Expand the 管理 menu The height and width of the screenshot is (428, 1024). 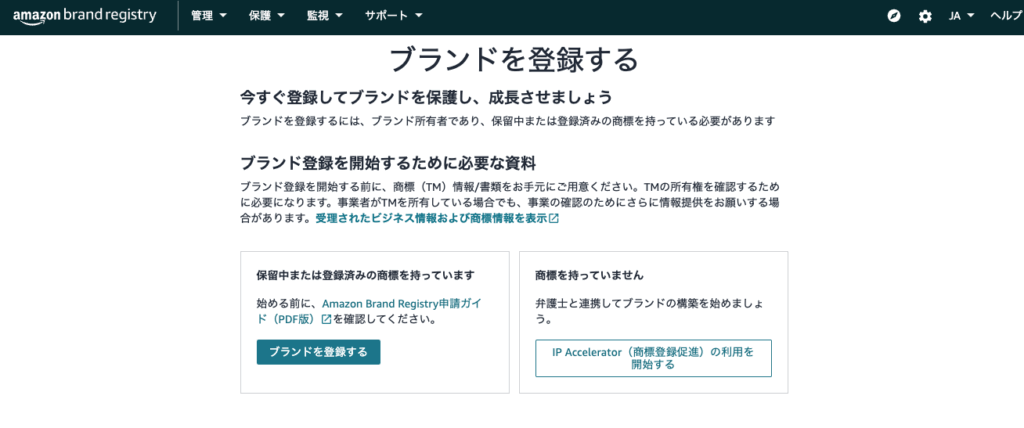click(209, 16)
